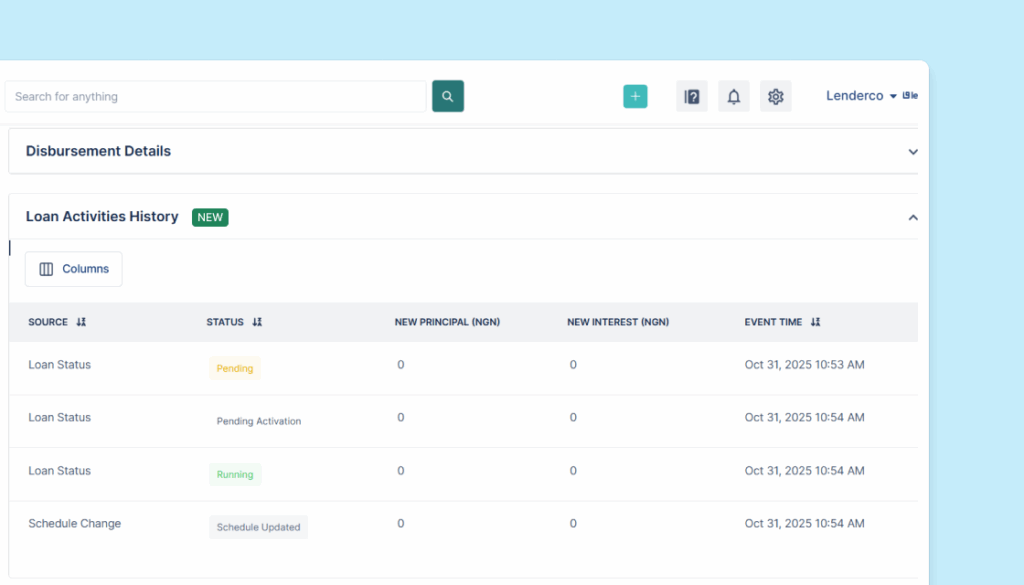Open the notifications bell icon

(733, 96)
